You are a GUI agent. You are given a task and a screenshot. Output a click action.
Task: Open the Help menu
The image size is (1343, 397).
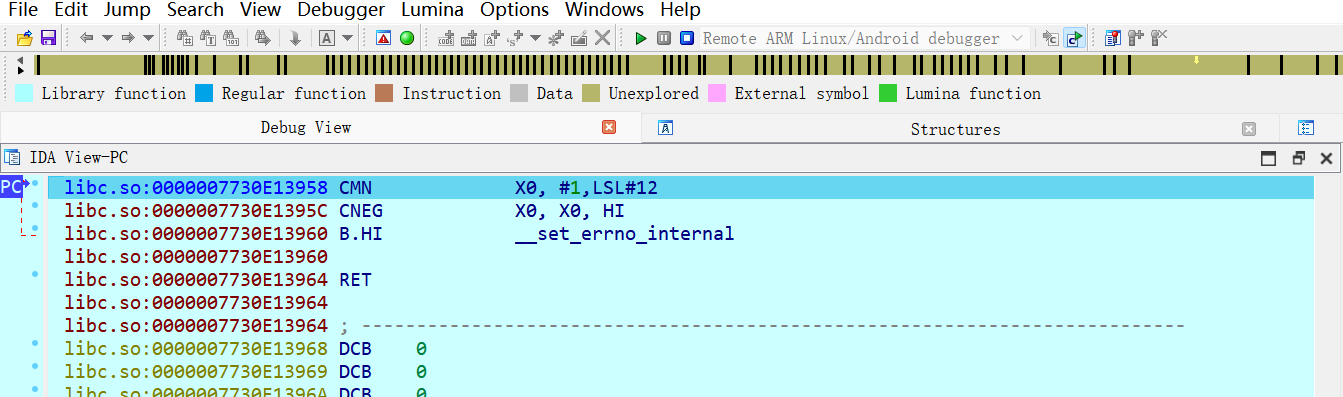tap(680, 10)
